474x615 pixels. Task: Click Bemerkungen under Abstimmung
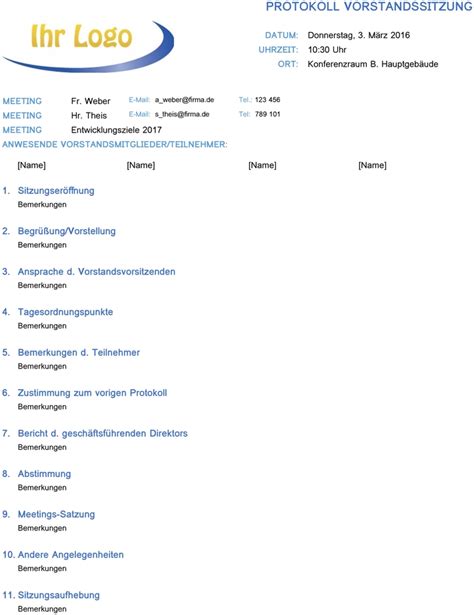(x=42, y=488)
